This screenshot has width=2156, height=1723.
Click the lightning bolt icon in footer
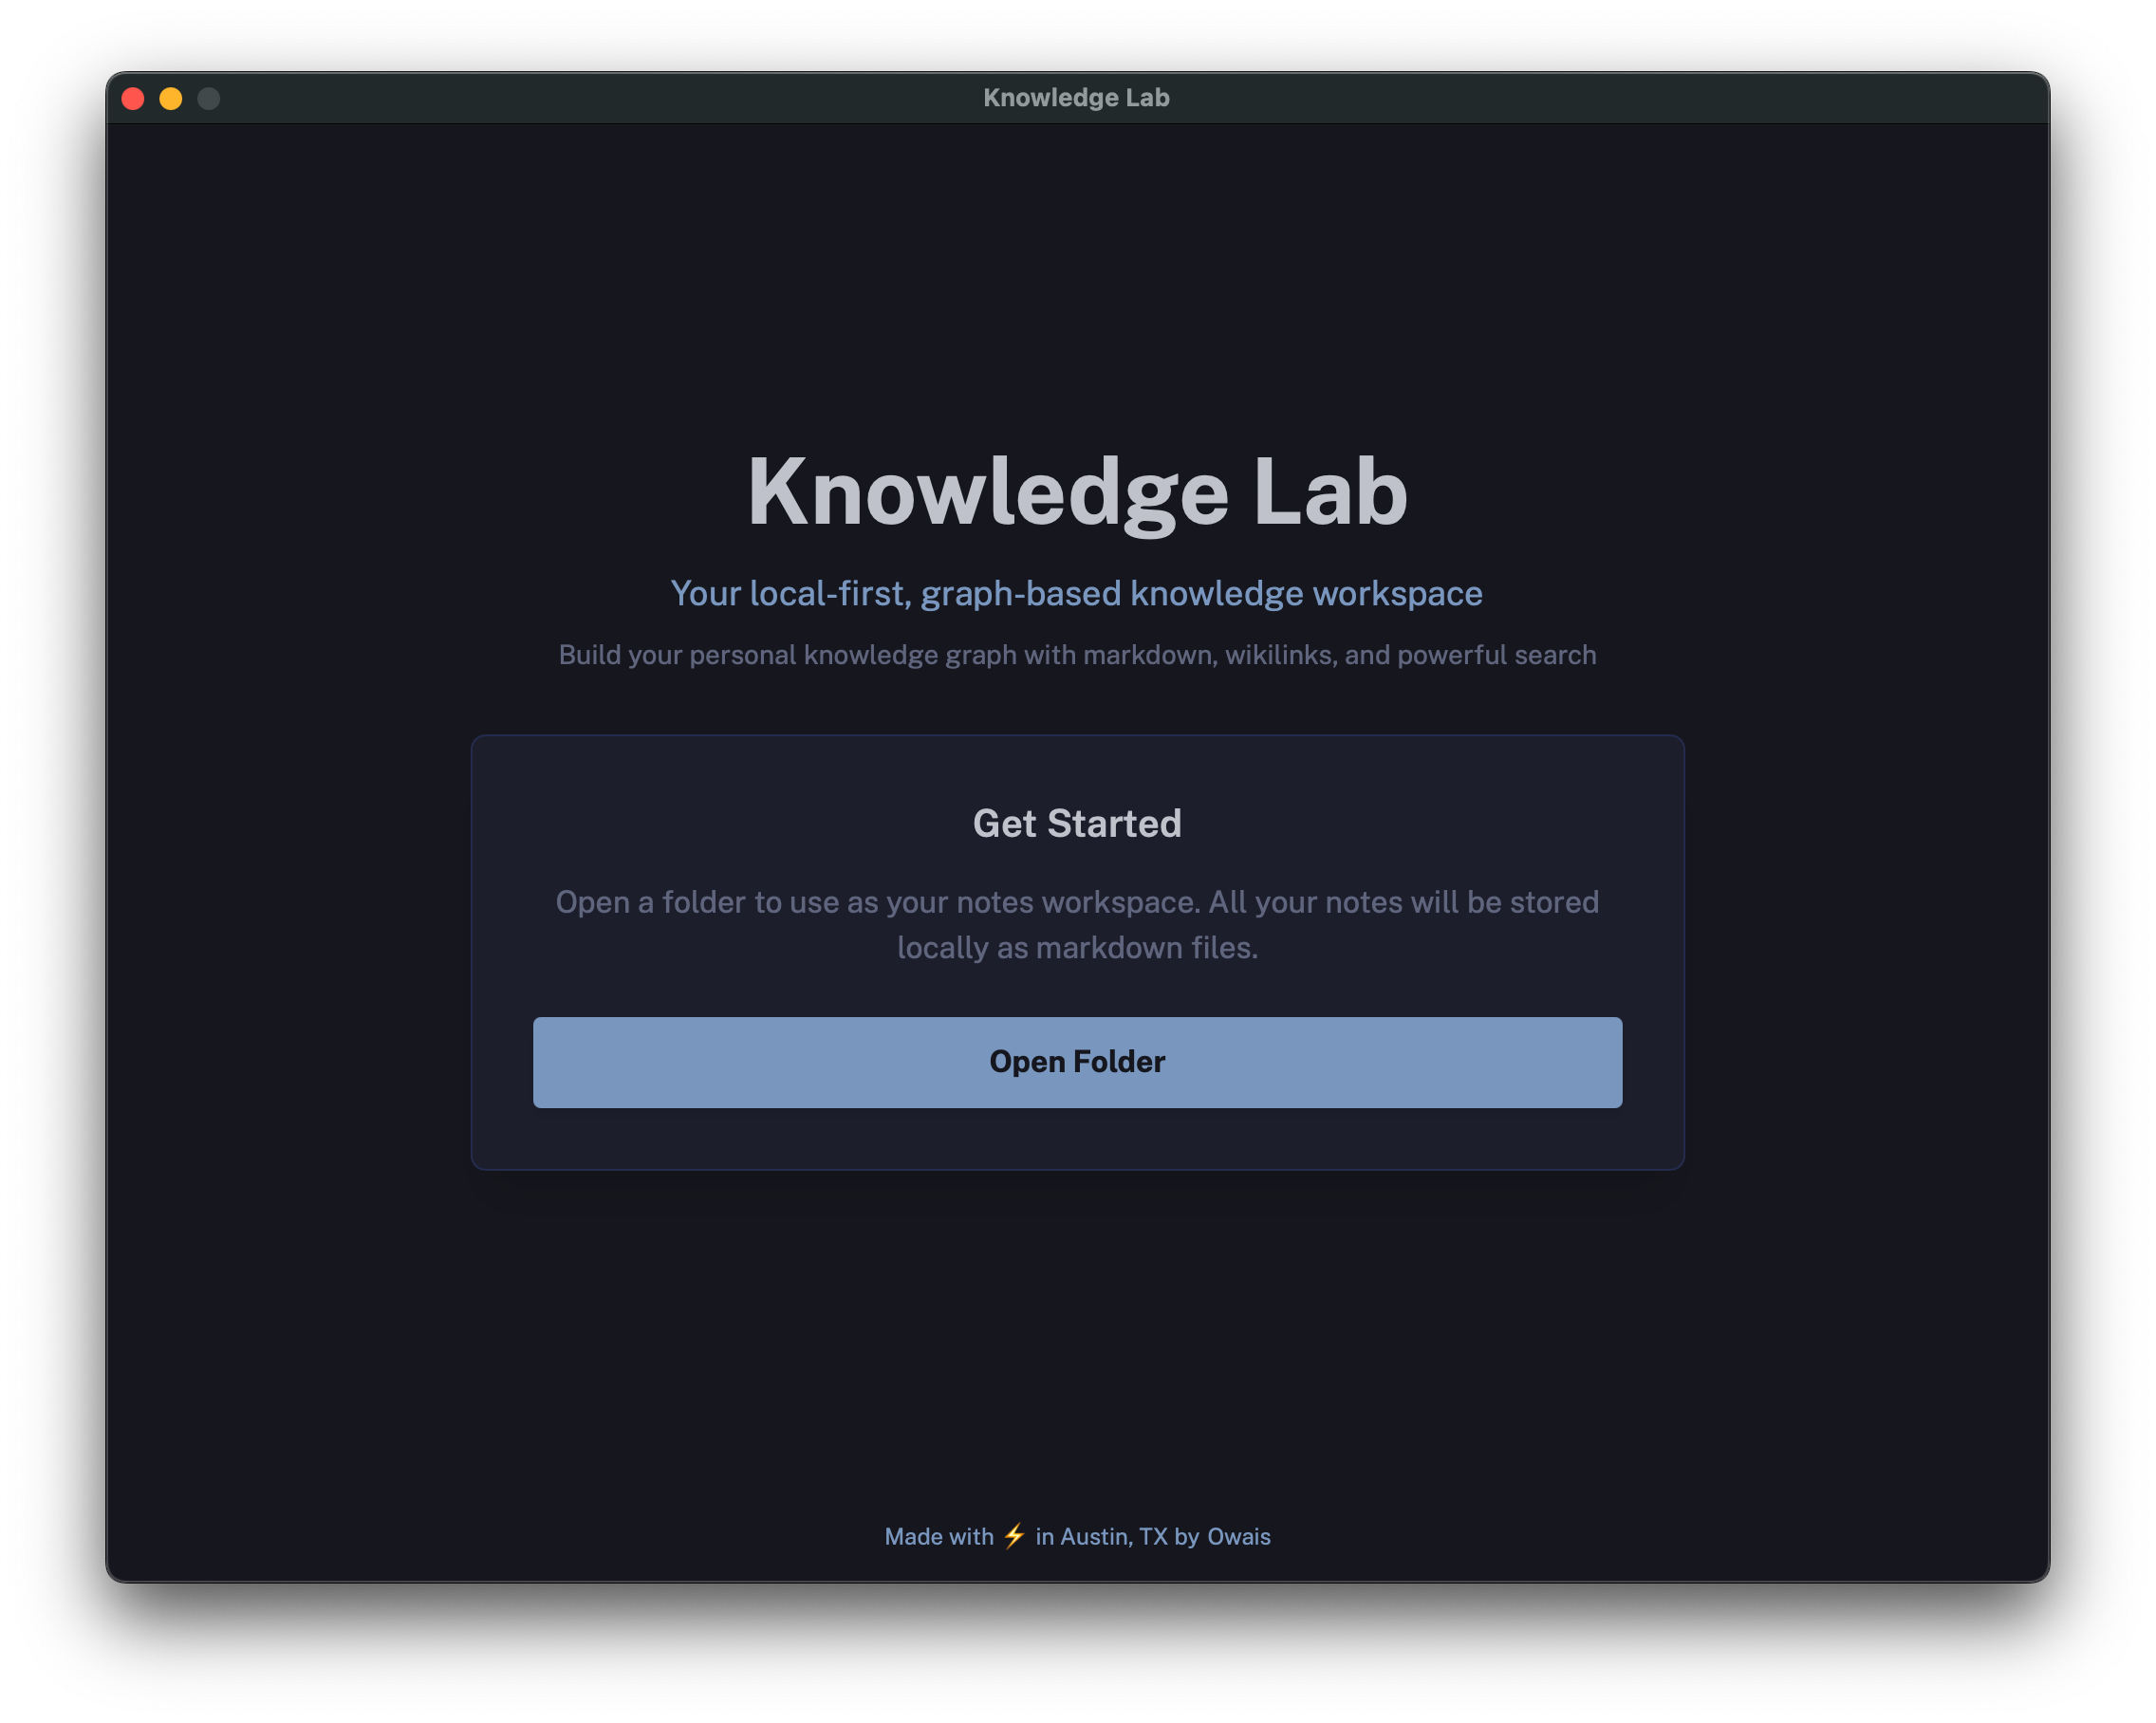click(1014, 1535)
